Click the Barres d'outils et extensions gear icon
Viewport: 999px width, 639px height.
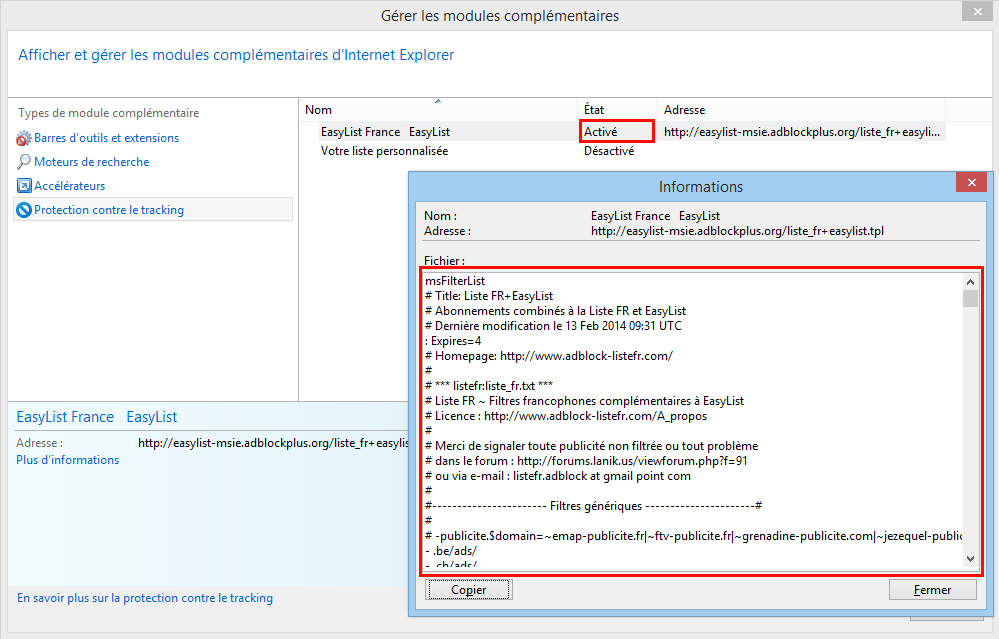24,138
